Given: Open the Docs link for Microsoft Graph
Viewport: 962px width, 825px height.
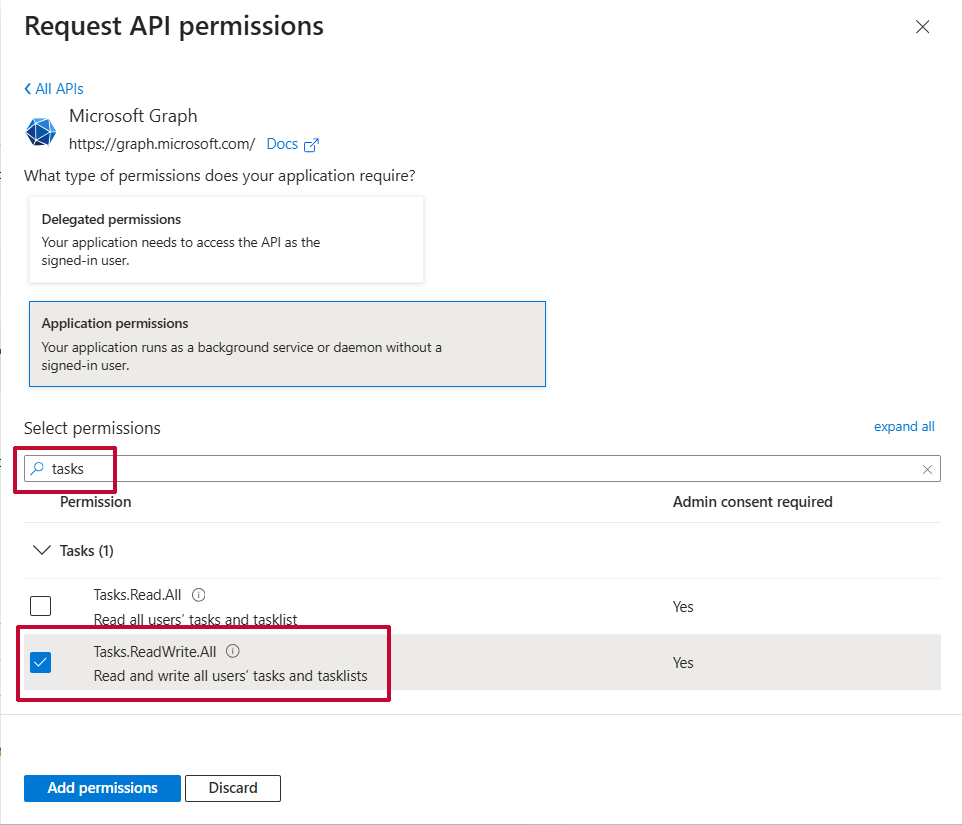Looking at the screenshot, I should (282, 144).
